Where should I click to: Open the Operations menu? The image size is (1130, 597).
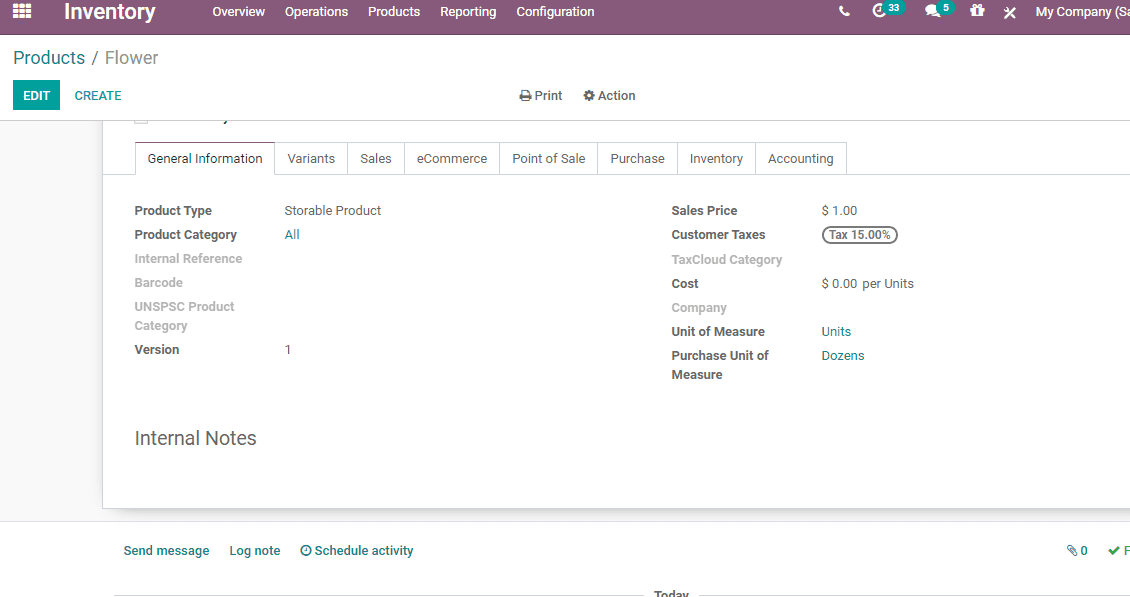coord(316,12)
